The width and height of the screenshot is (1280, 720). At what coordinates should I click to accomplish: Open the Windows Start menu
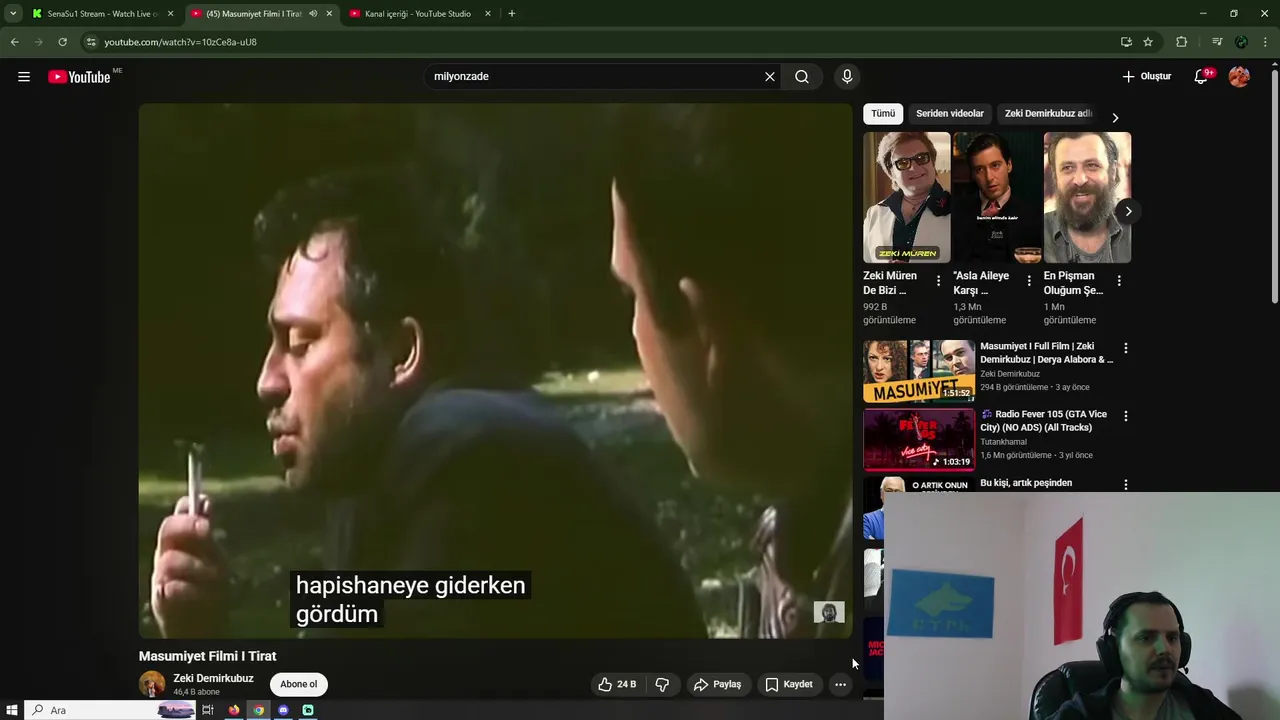pos(12,710)
